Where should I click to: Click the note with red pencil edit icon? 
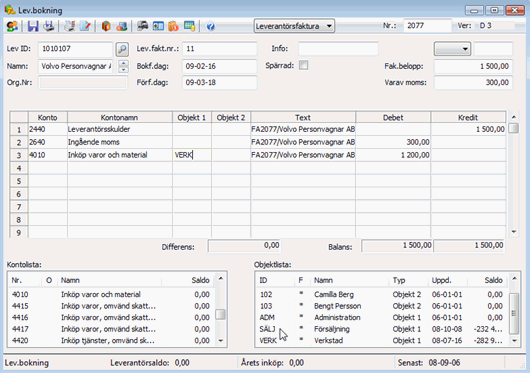[85, 26]
